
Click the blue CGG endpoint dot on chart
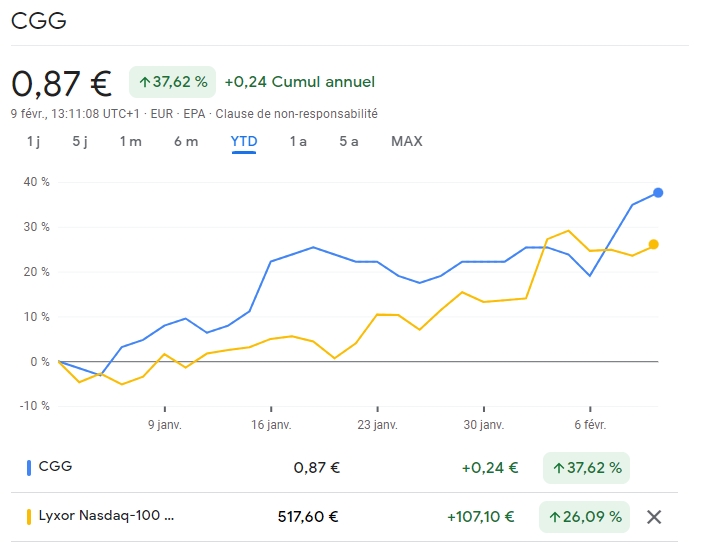658,192
